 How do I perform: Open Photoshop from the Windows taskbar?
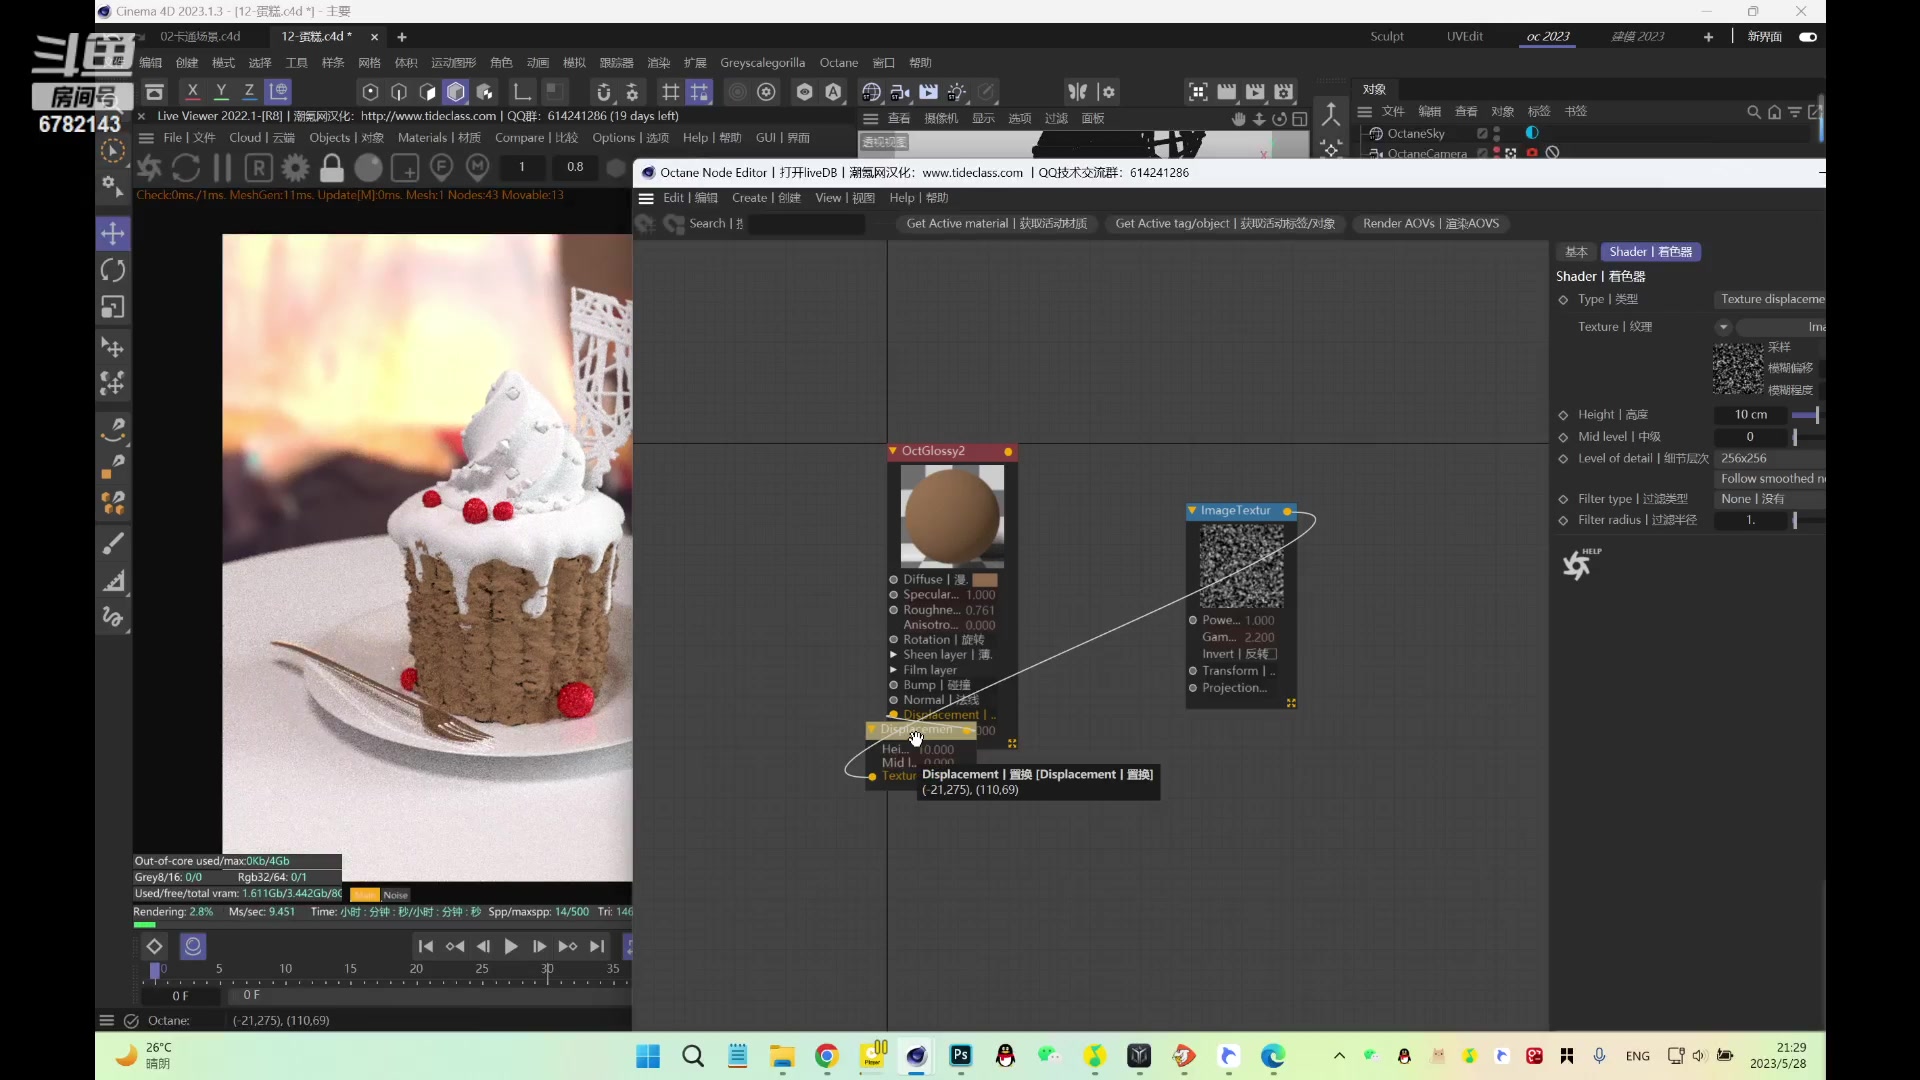point(961,1055)
